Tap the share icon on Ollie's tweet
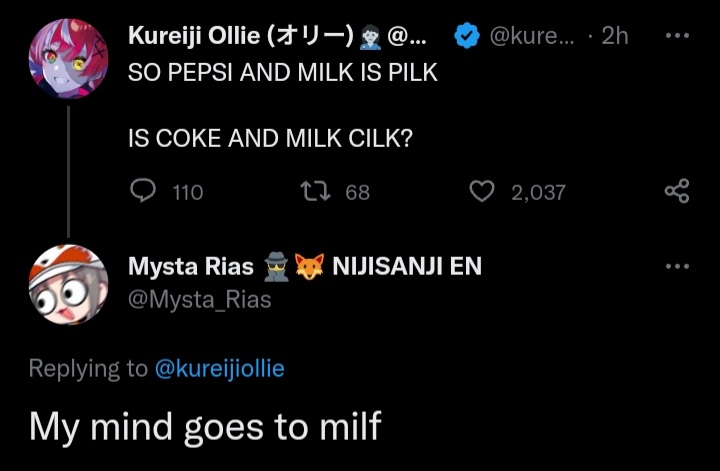The width and height of the screenshot is (720, 471). click(677, 191)
